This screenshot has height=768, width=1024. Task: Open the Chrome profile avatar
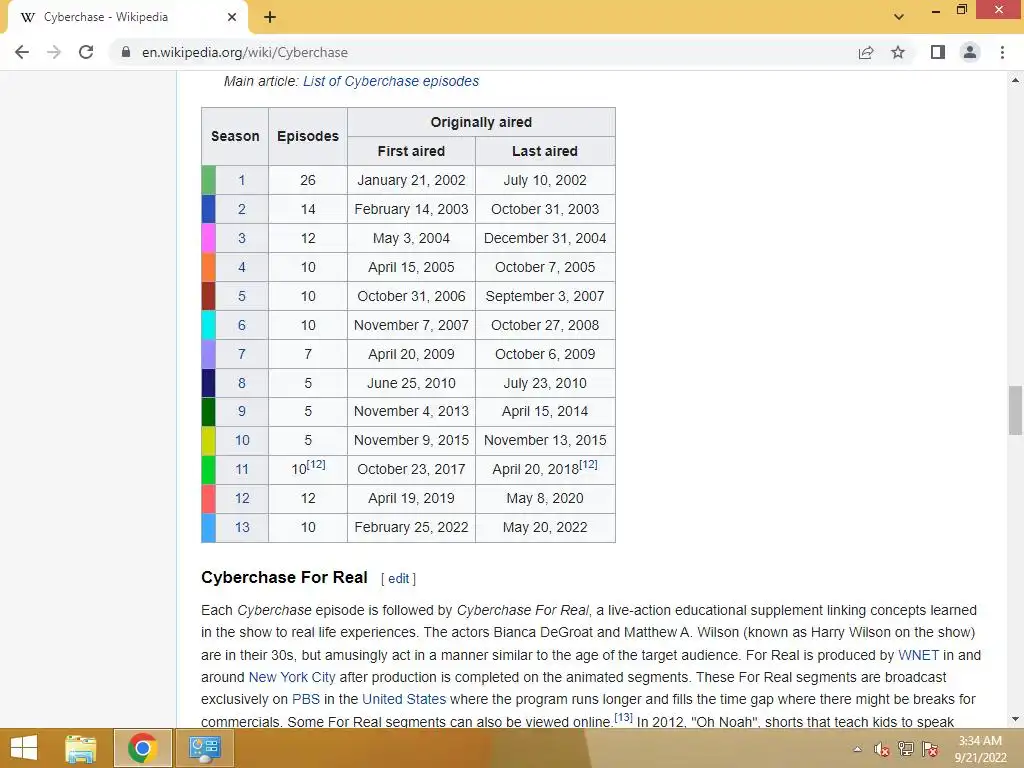(970, 52)
